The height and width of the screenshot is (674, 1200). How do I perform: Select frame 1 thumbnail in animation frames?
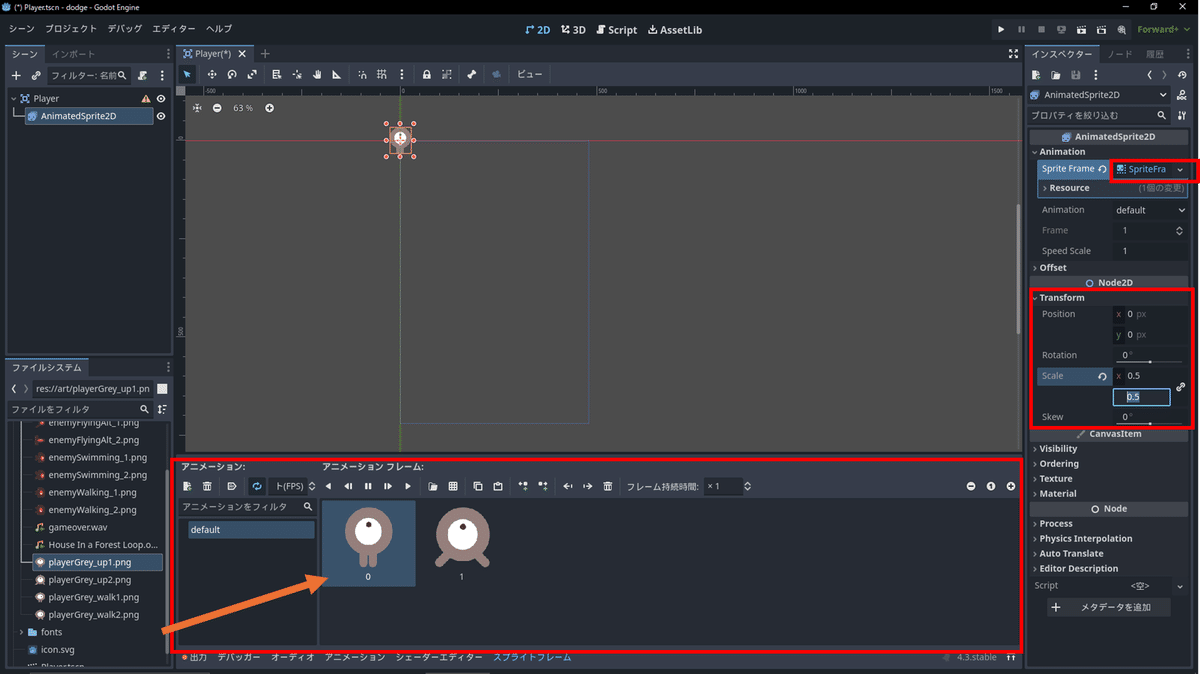click(461, 543)
